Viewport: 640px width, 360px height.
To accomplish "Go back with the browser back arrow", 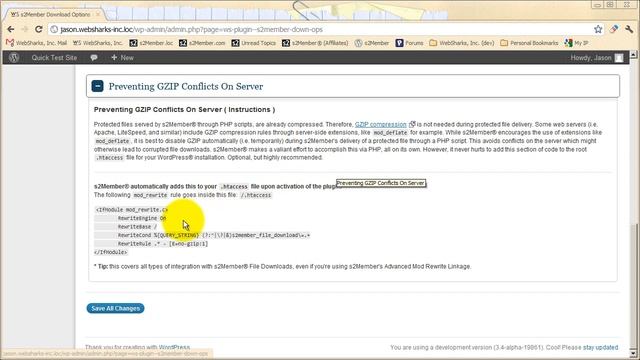I will [11, 29].
